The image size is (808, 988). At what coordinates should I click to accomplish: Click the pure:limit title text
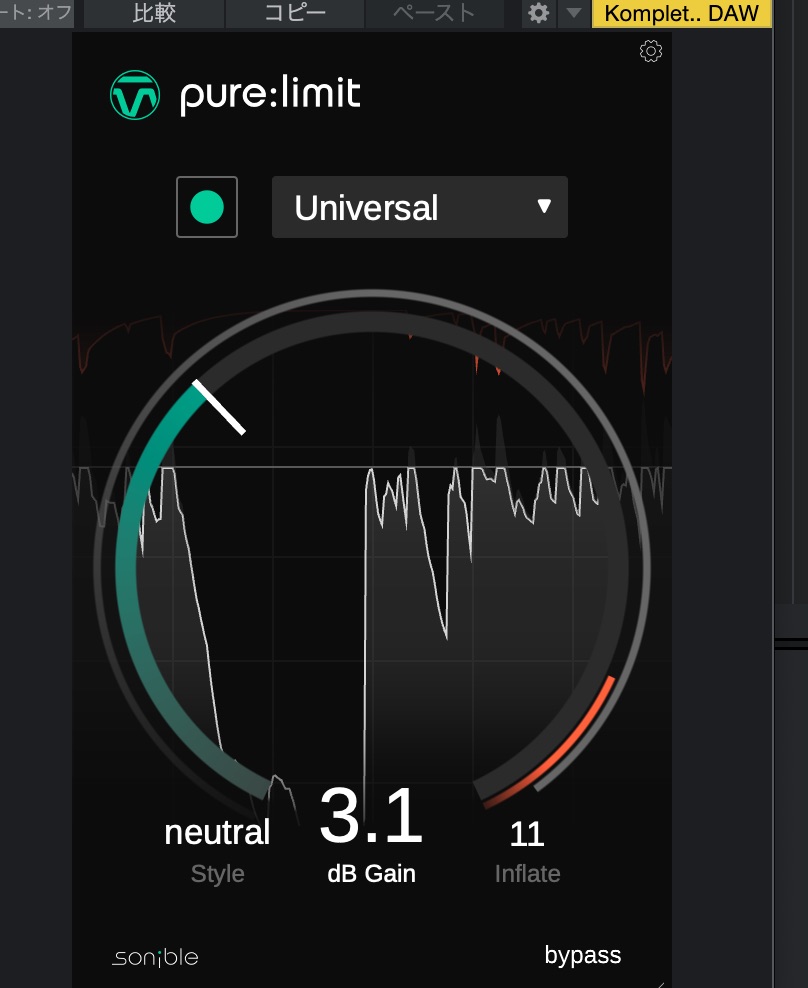click(x=270, y=96)
